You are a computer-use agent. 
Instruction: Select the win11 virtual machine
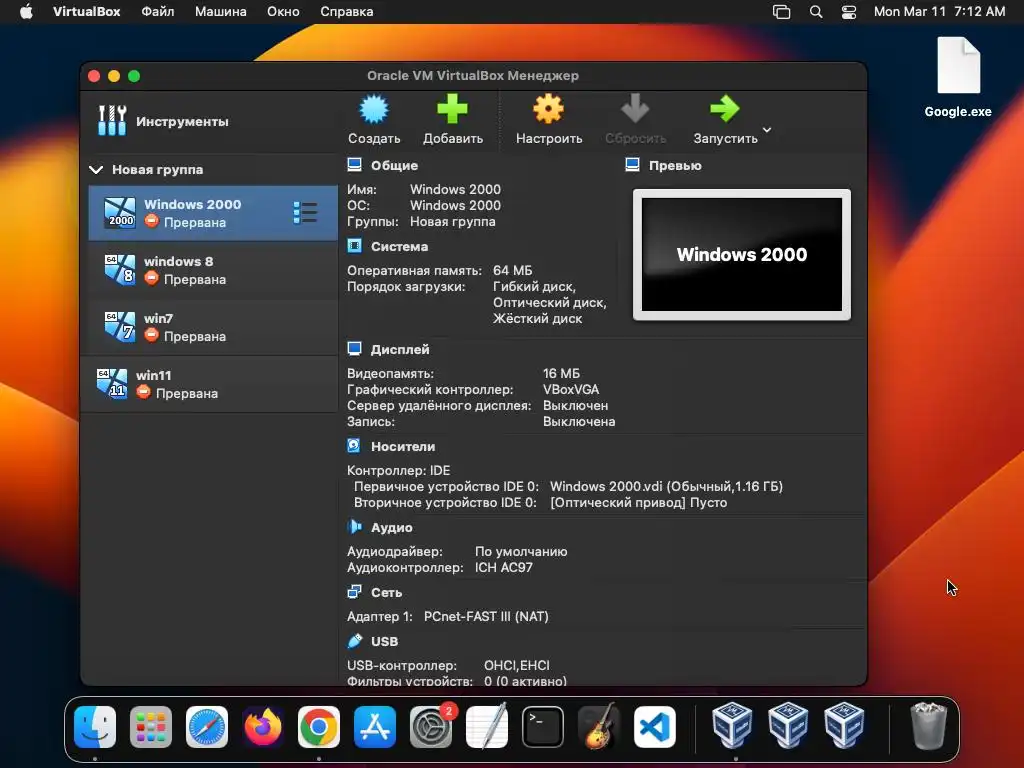point(209,384)
